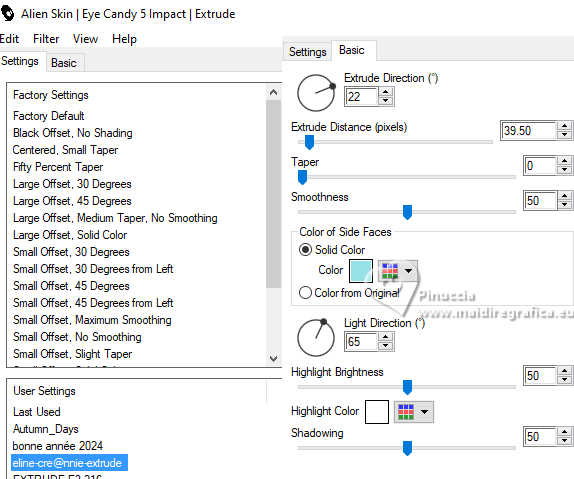Click the Taper value field
Screen dimensions: 574x479
[541, 166]
